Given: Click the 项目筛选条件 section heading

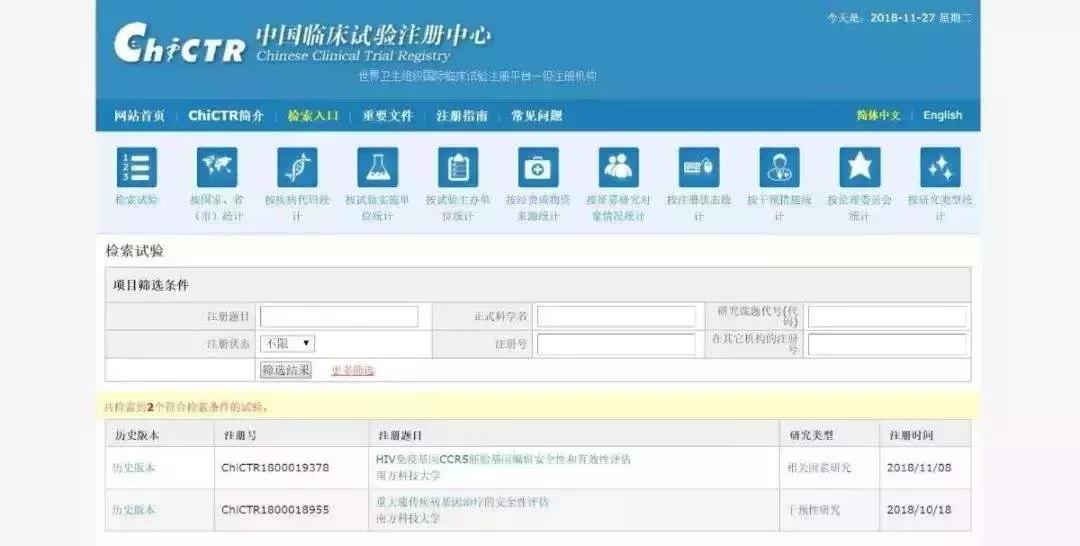Looking at the screenshot, I should [151, 285].
